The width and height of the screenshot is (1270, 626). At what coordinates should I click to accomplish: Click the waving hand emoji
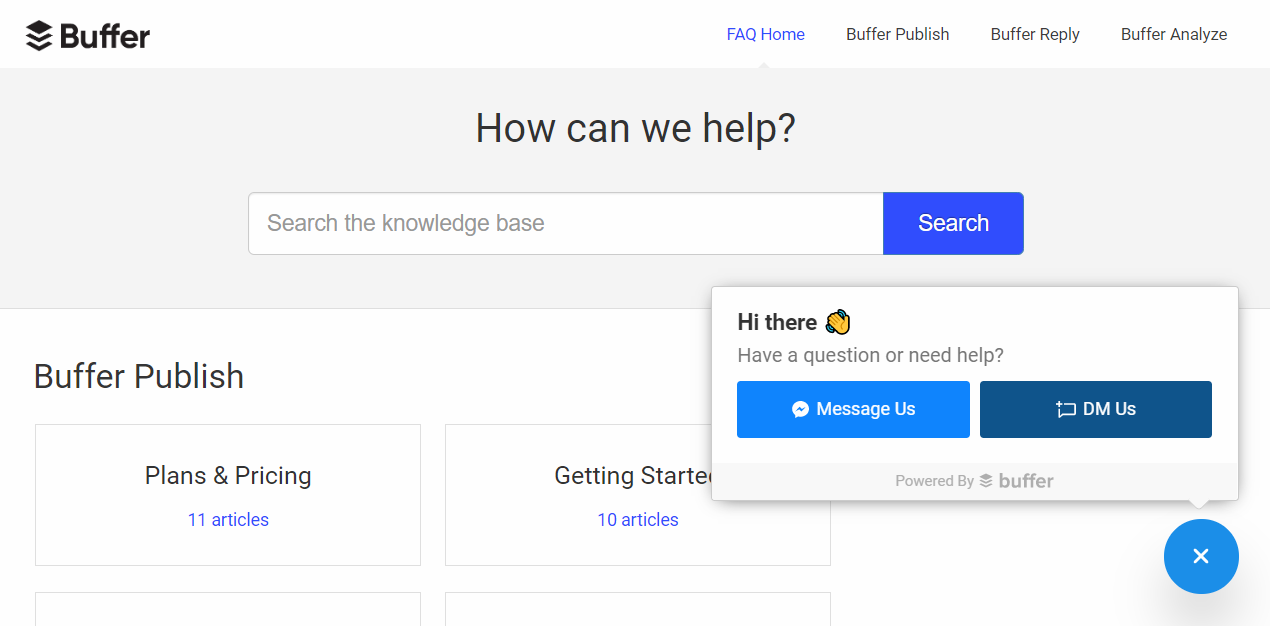coord(837,321)
